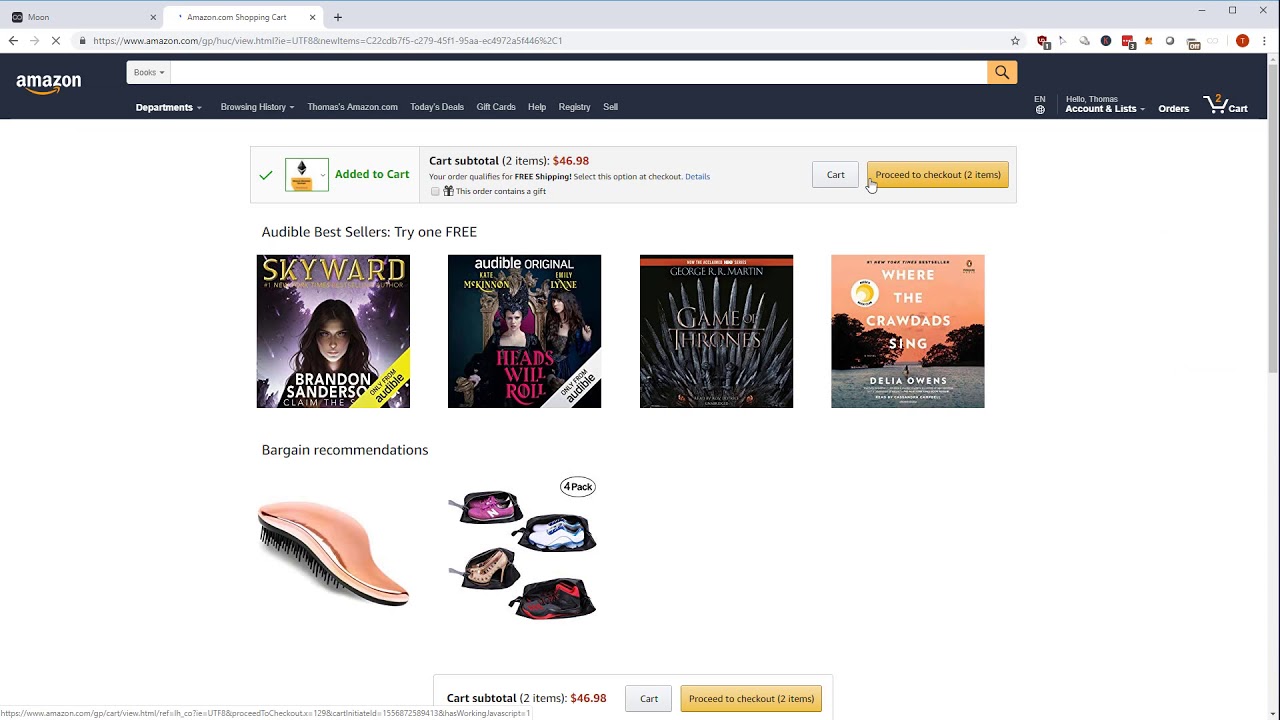Click the browser forward arrow
Screen dimensions: 1280x720
[34, 41]
